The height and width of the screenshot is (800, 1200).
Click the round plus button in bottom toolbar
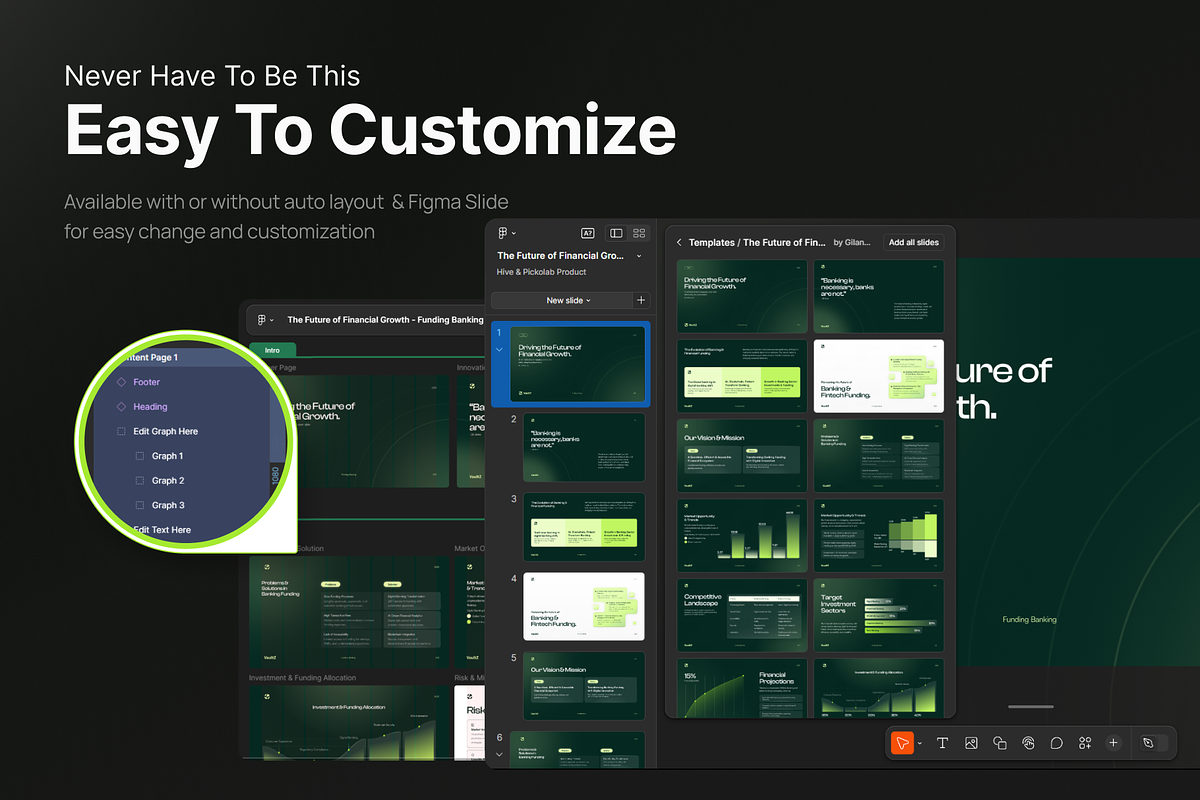point(1113,743)
